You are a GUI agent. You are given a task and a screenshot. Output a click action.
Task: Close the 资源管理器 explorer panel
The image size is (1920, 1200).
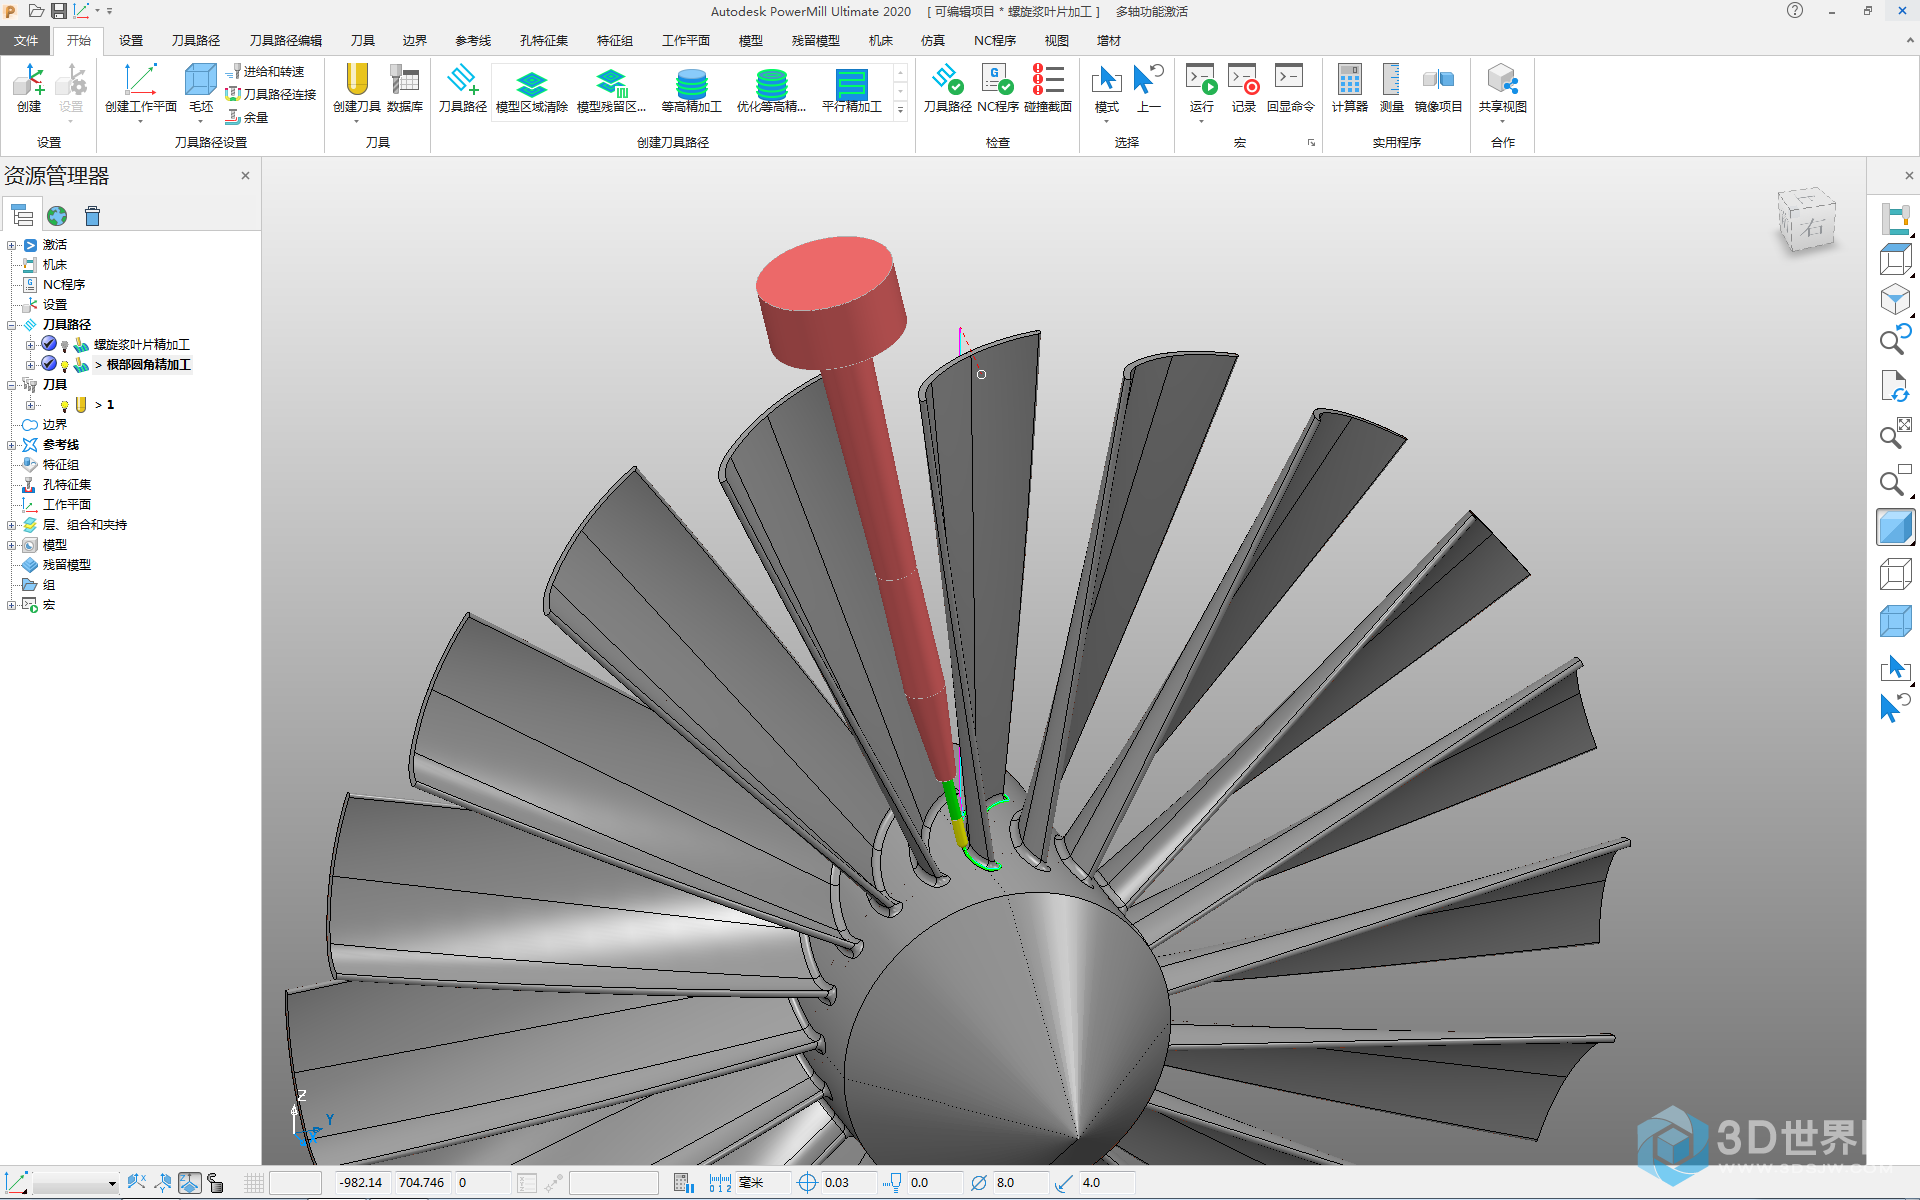[x=245, y=175]
